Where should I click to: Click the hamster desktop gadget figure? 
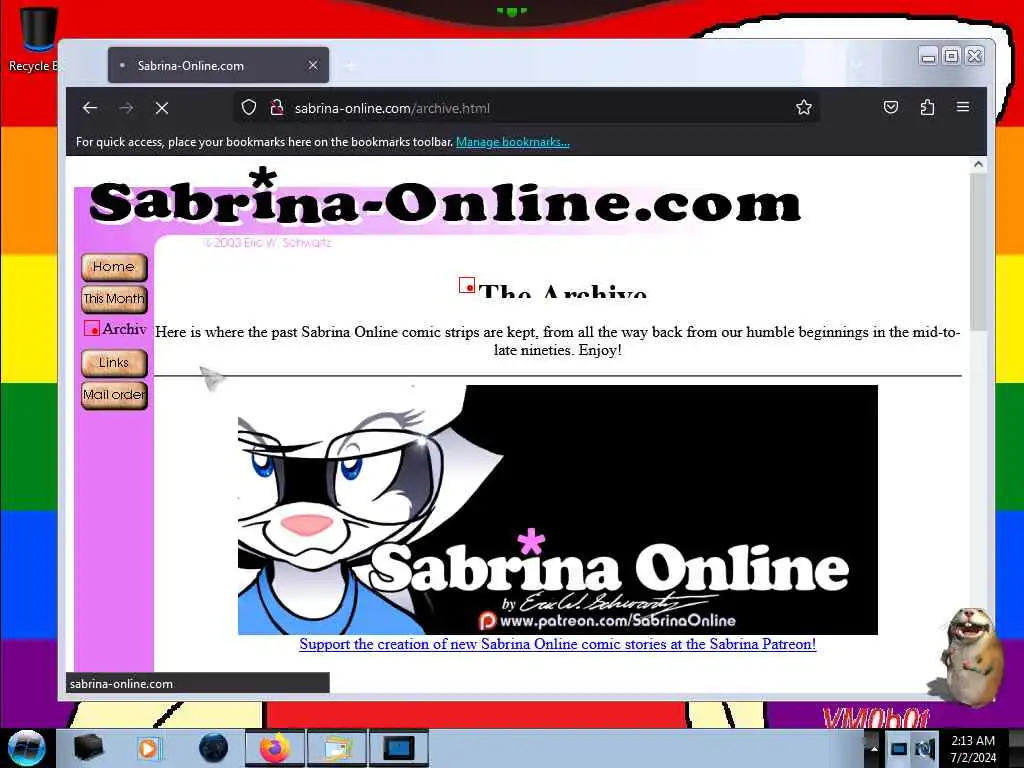point(971,656)
